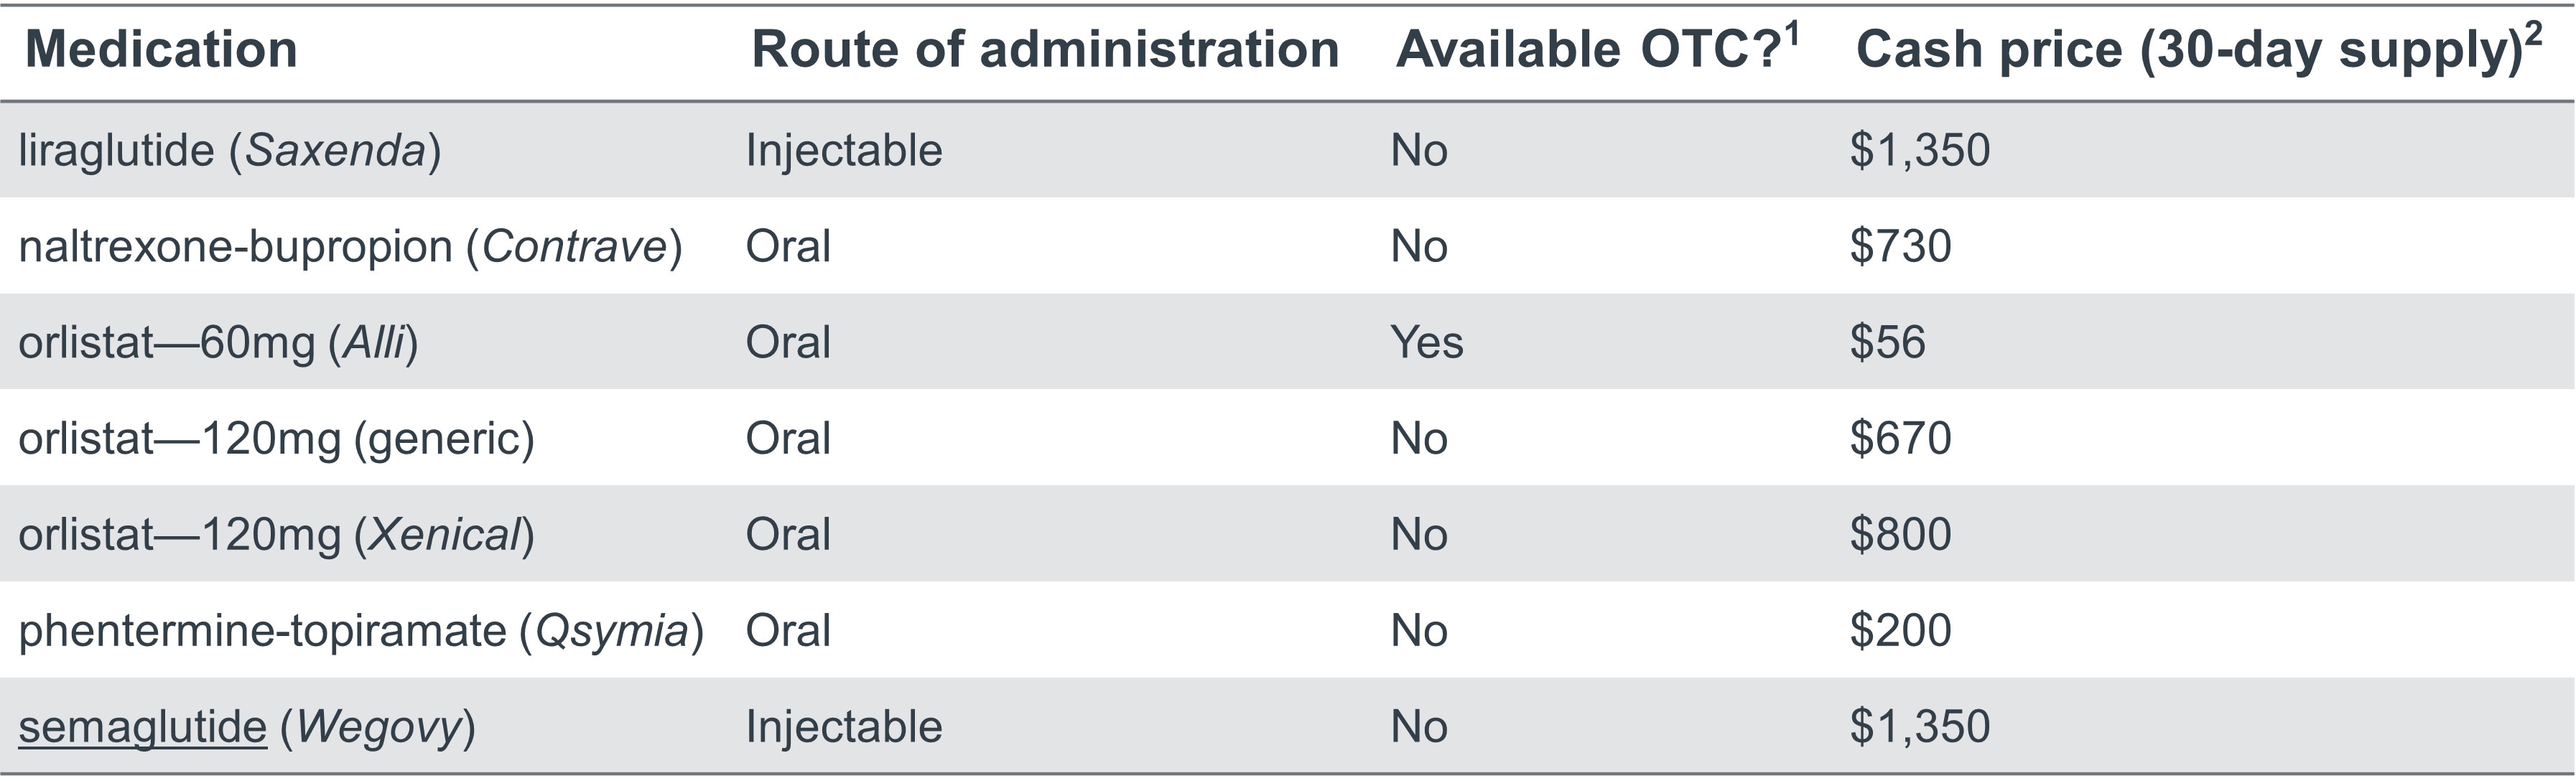Click the Yes value for Alli
The height and width of the screenshot is (781, 2576).
[x=1426, y=343]
